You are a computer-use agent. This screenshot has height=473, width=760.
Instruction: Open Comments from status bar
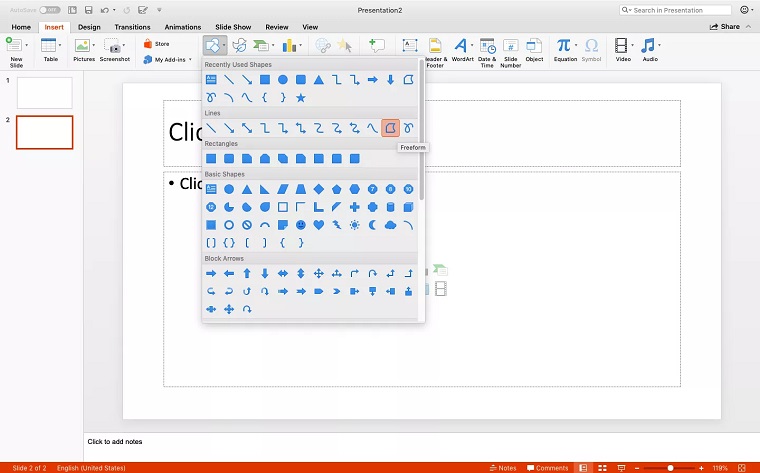point(547,468)
